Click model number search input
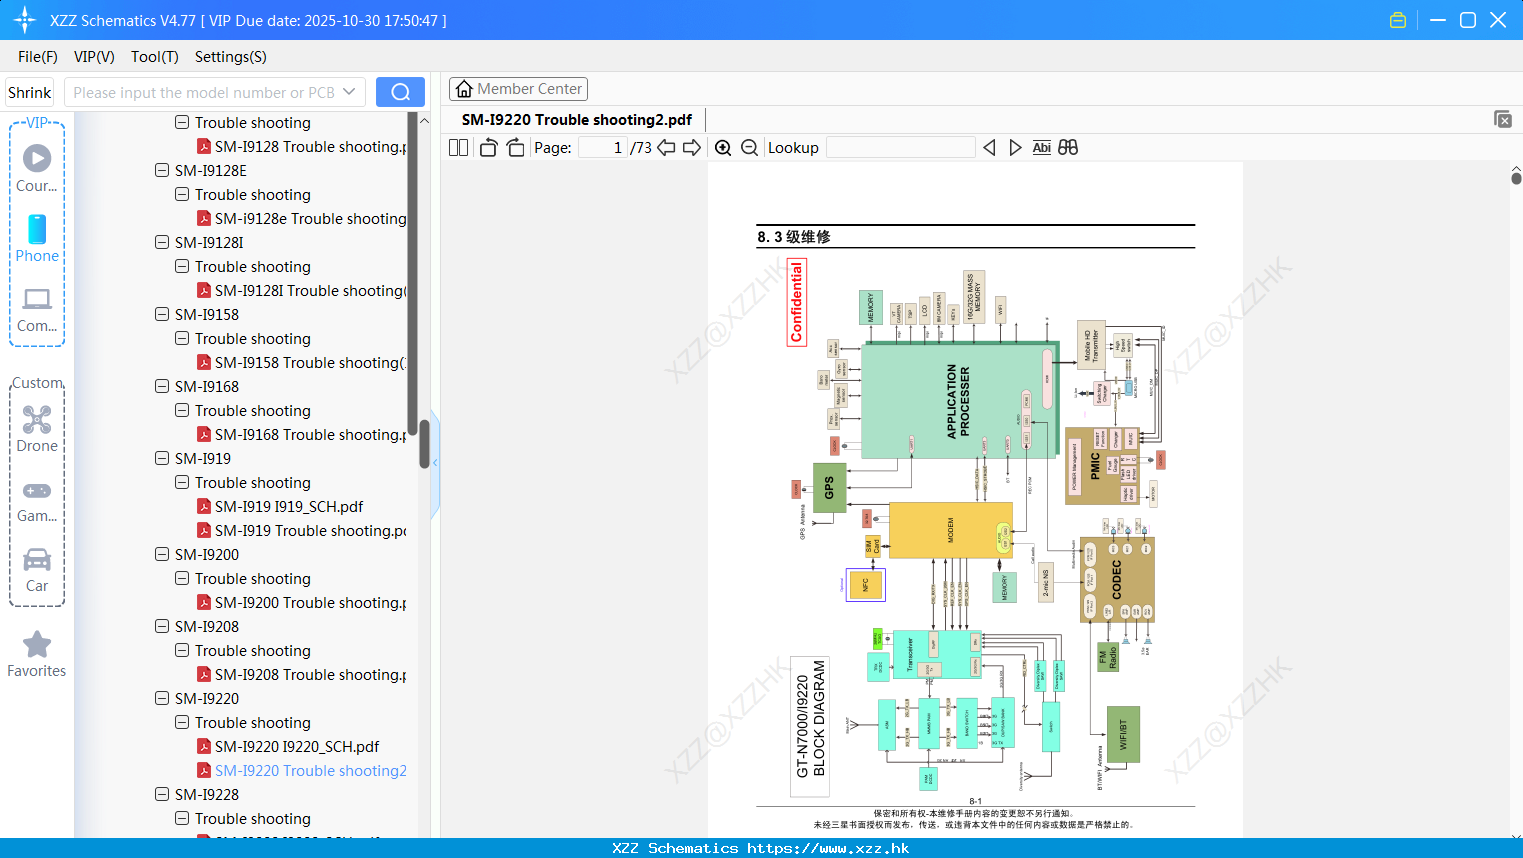1523x858 pixels. click(204, 92)
